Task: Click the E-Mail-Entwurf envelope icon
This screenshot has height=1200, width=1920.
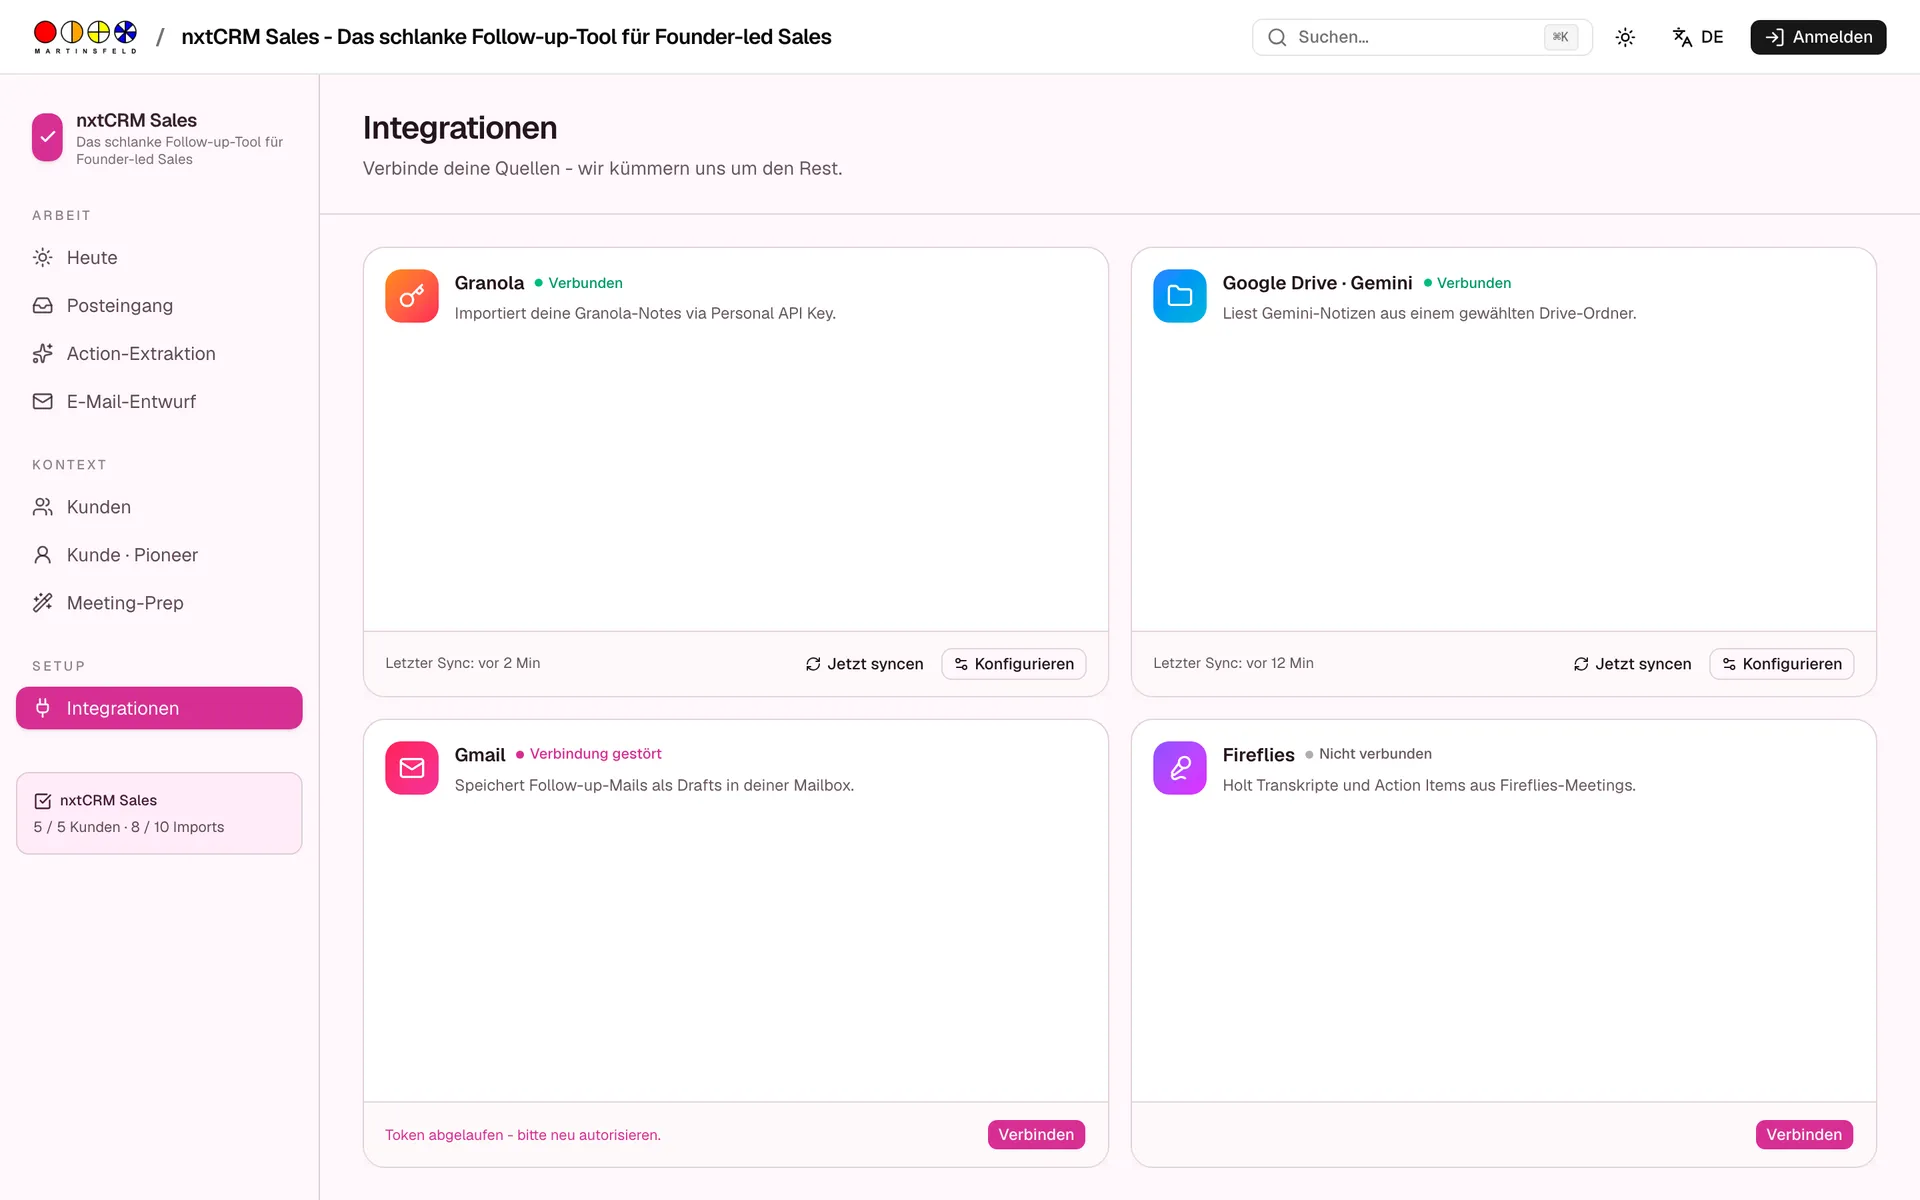Action: 42,402
